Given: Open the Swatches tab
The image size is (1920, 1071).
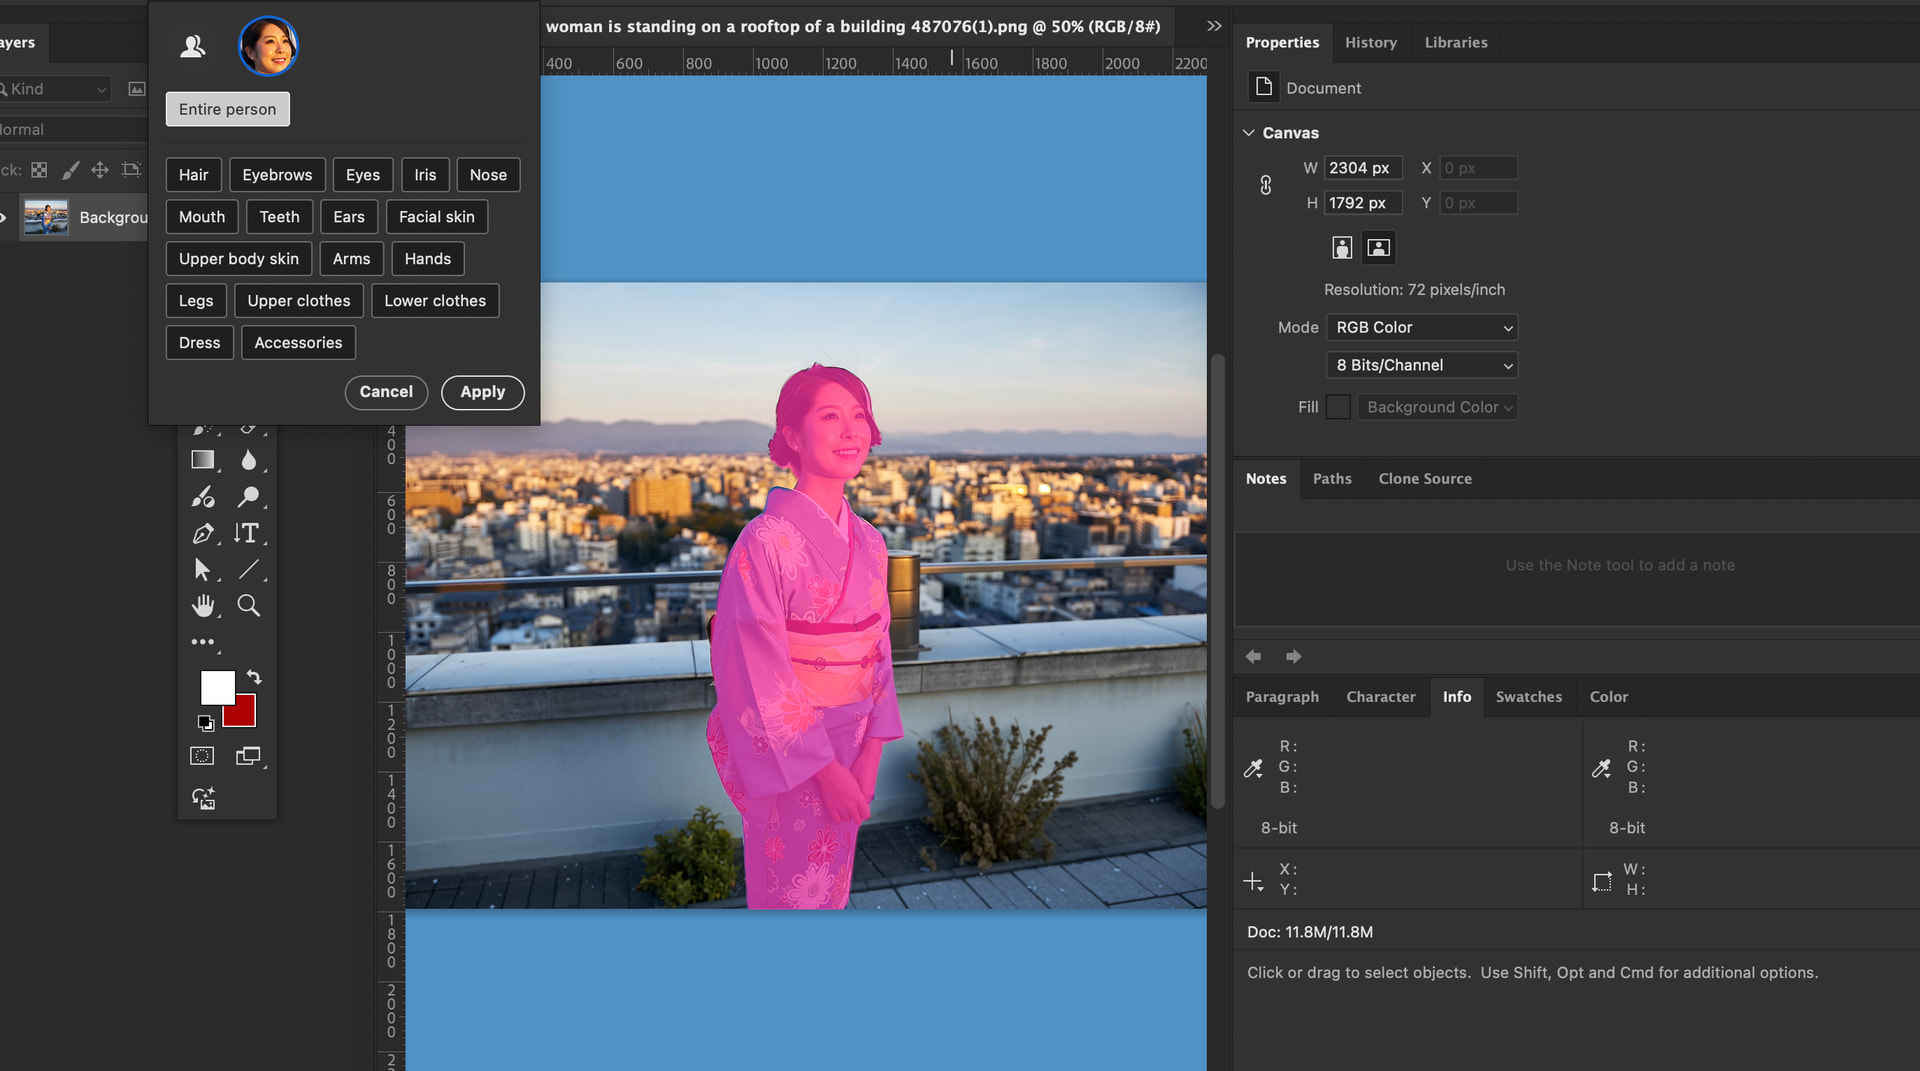Looking at the screenshot, I should point(1528,697).
